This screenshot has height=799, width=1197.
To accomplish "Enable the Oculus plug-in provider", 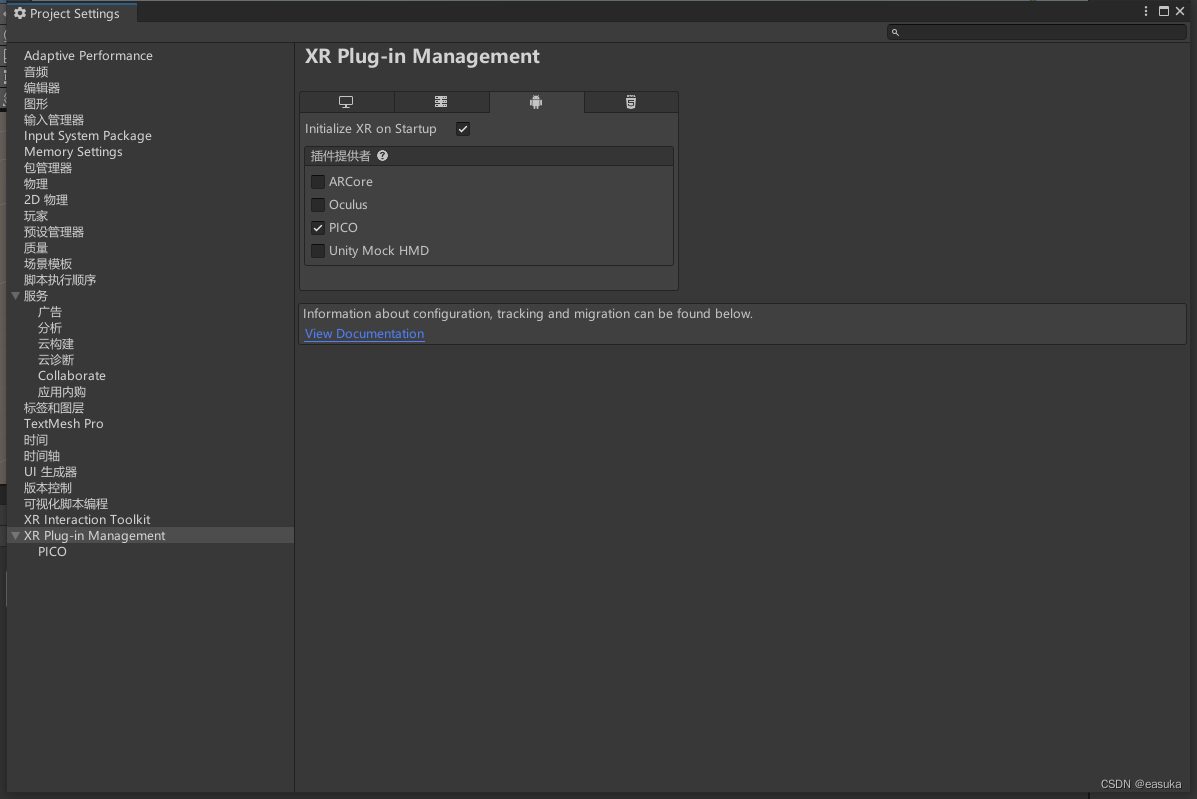I will tap(318, 205).
